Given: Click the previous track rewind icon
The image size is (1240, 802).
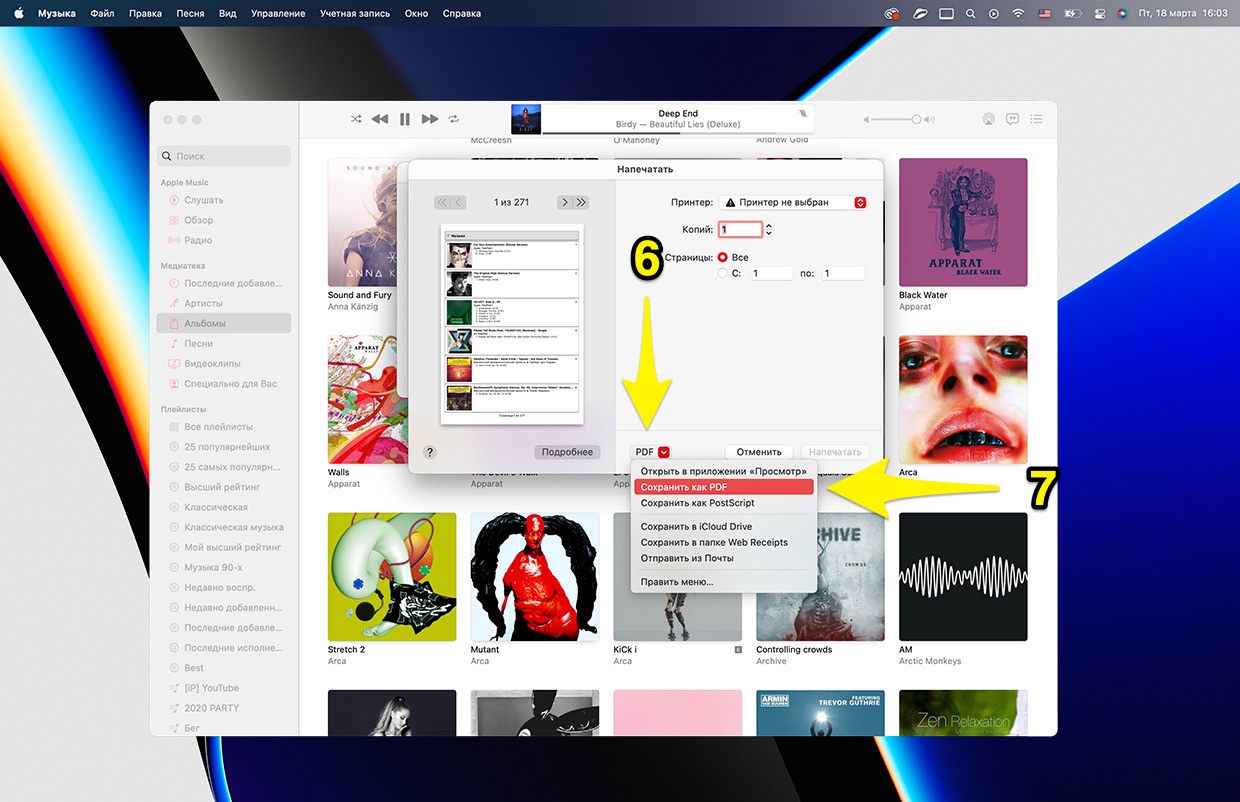Looking at the screenshot, I should click(x=380, y=119).
